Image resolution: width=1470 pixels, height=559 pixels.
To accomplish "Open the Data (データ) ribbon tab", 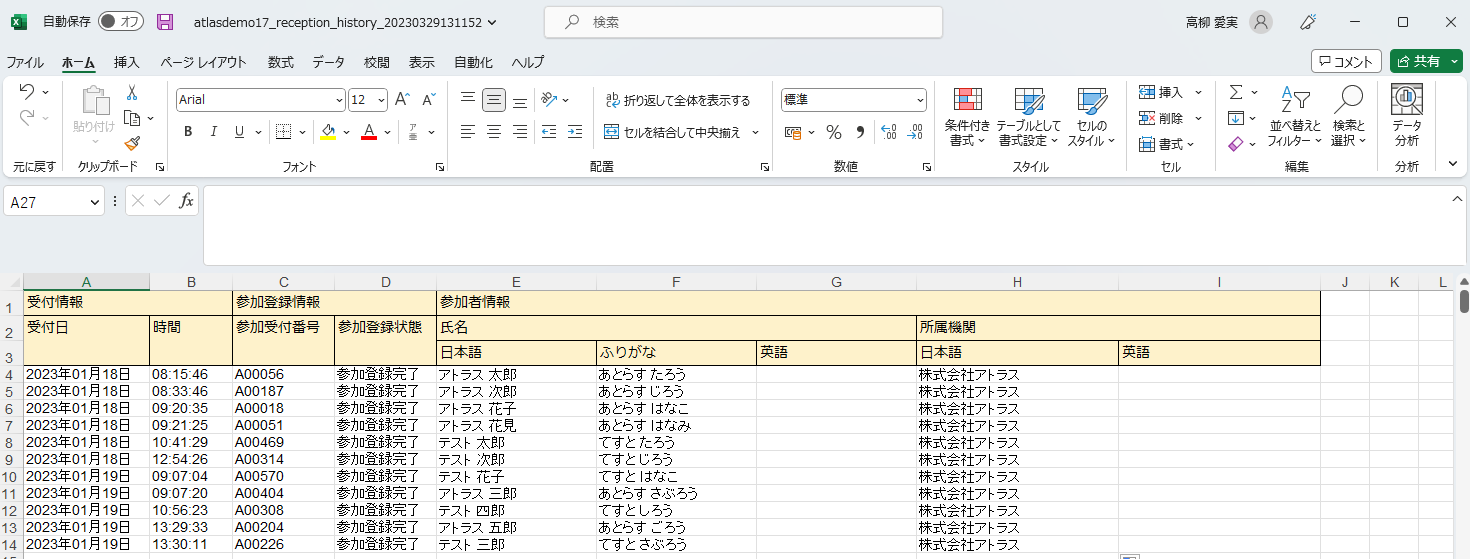I will click(328, 62).
